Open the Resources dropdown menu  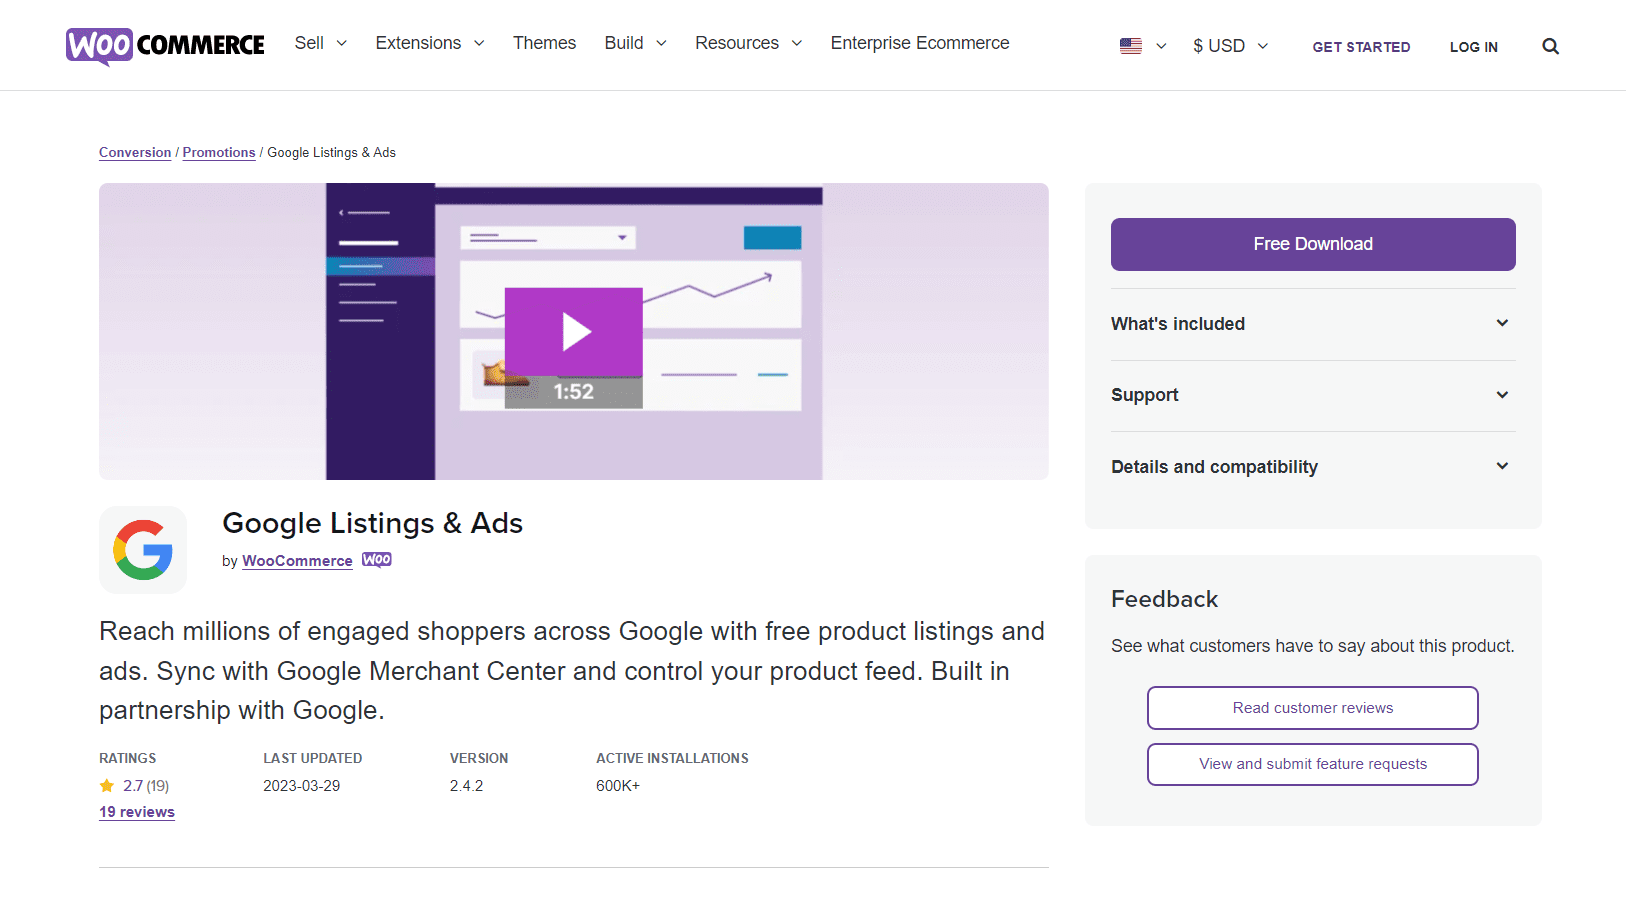[747, 43]
